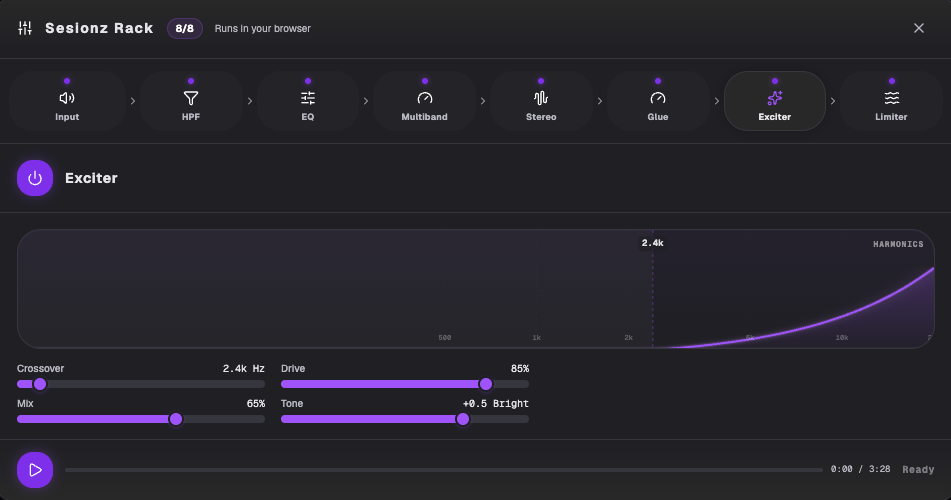Image resolution: width=951 pixels, height=500 pixels.
Task: Click the Tone label
Action: [292, 404]
